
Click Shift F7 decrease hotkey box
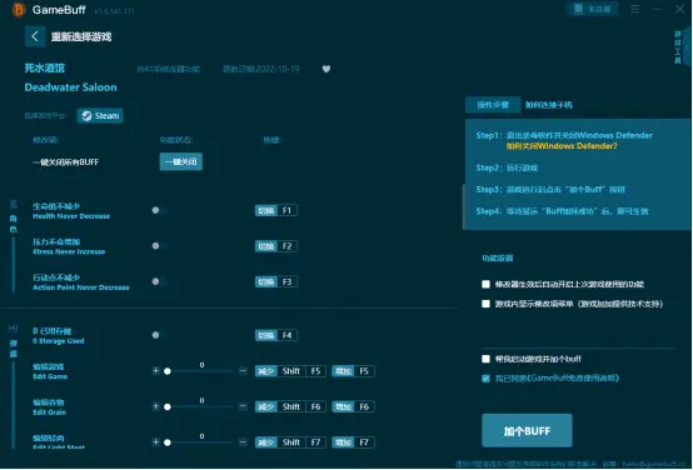point(291,443)
